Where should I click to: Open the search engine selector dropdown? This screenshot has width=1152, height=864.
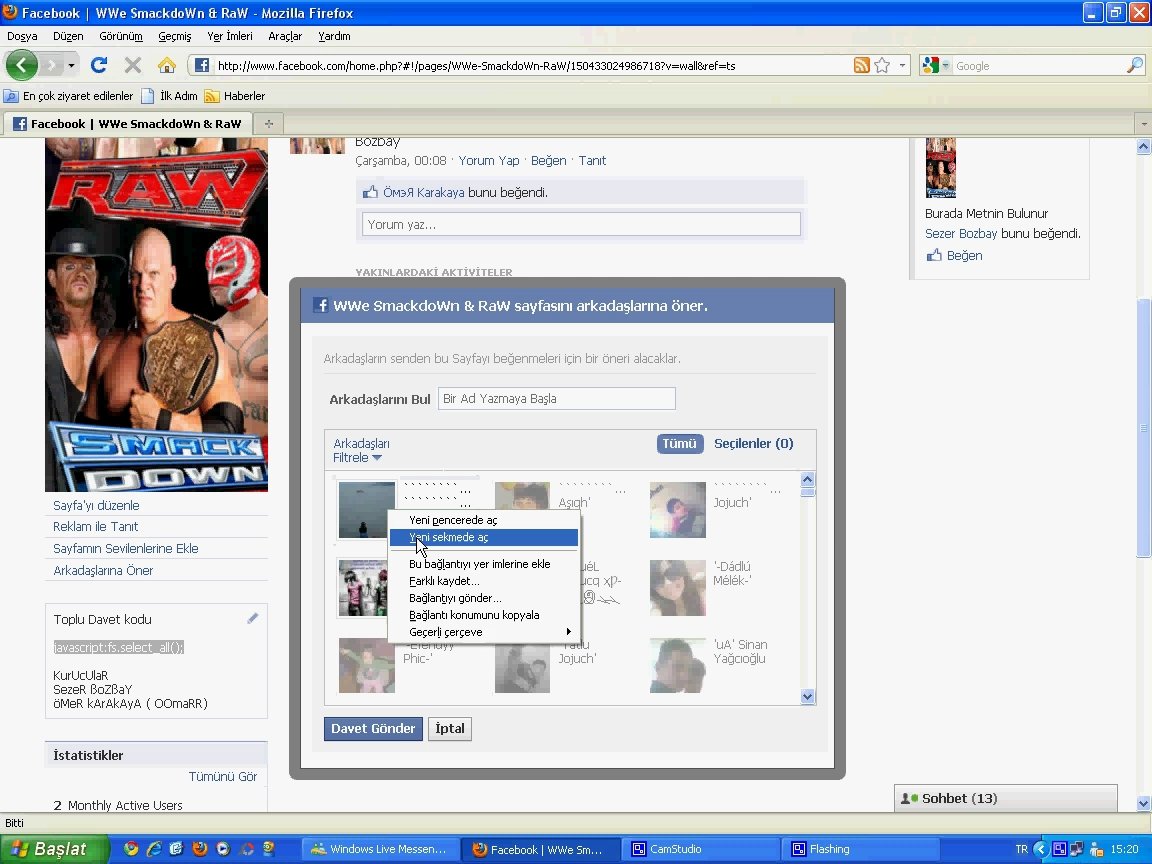tap(946, 65)
